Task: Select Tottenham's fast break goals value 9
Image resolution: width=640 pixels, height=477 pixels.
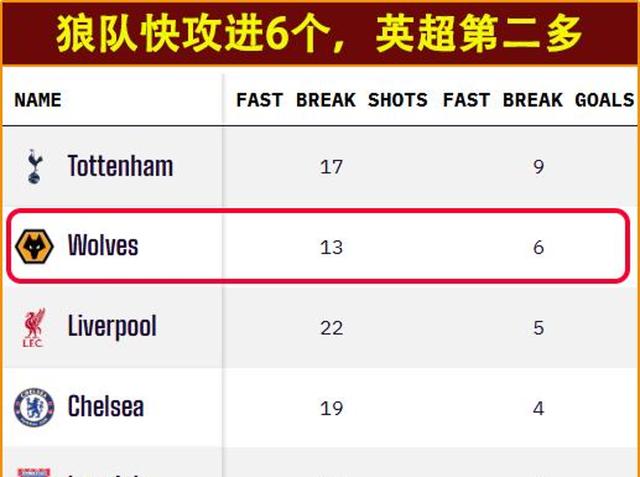Action: click(538, 167)
